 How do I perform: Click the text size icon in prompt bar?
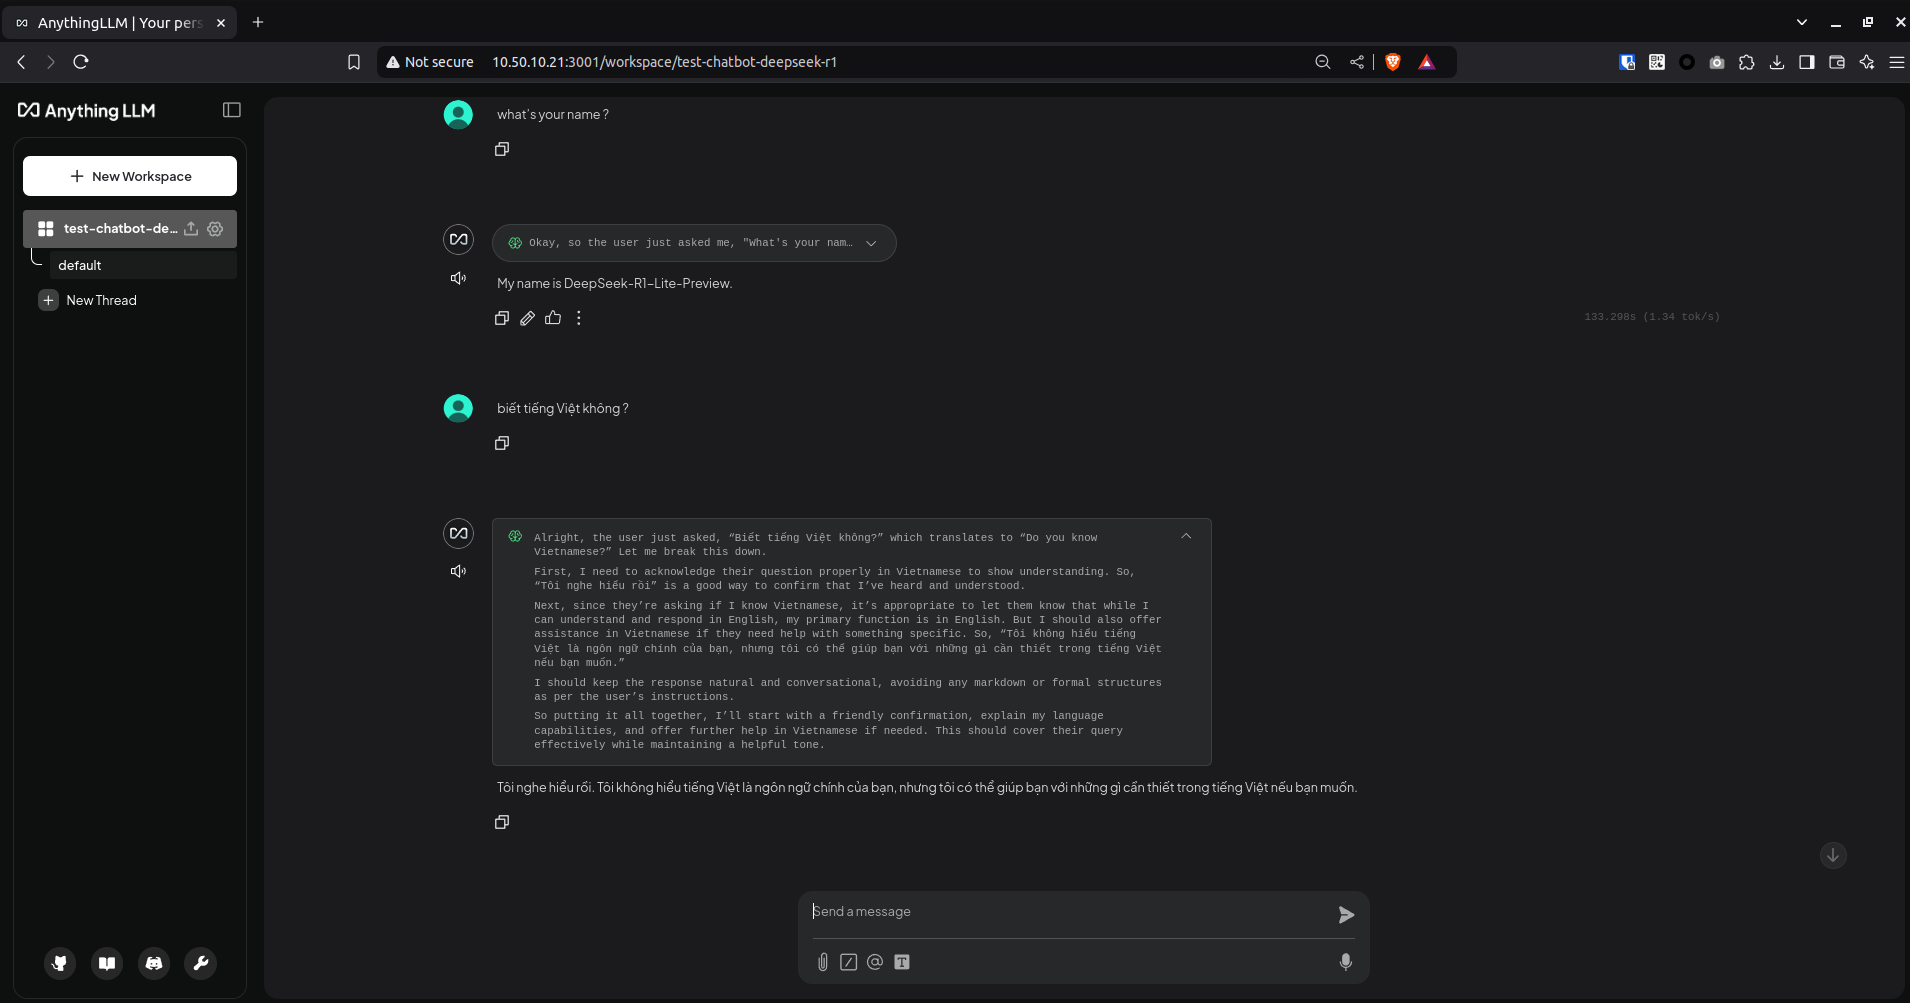pos(902,962)
